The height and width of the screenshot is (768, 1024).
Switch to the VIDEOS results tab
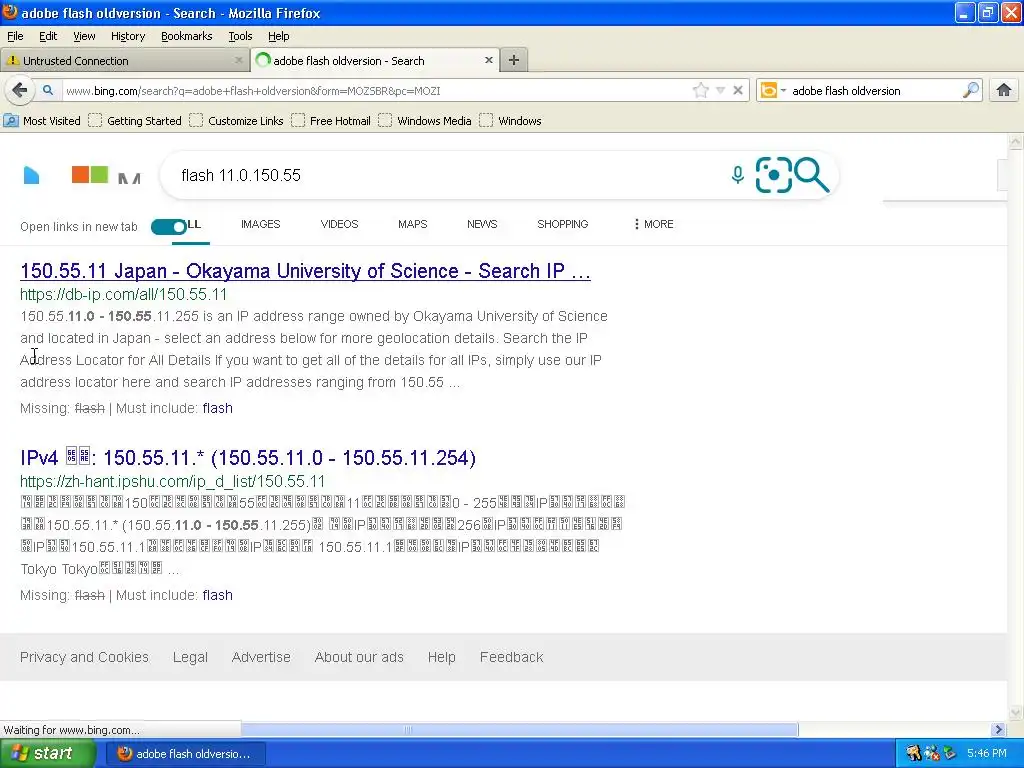point(339,224)
